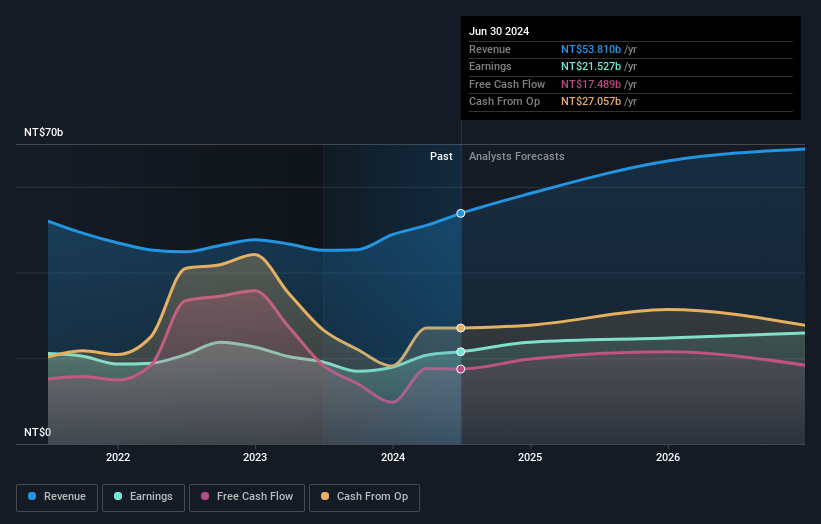Click the NT$70b axis label

click(x=43, y=132)
